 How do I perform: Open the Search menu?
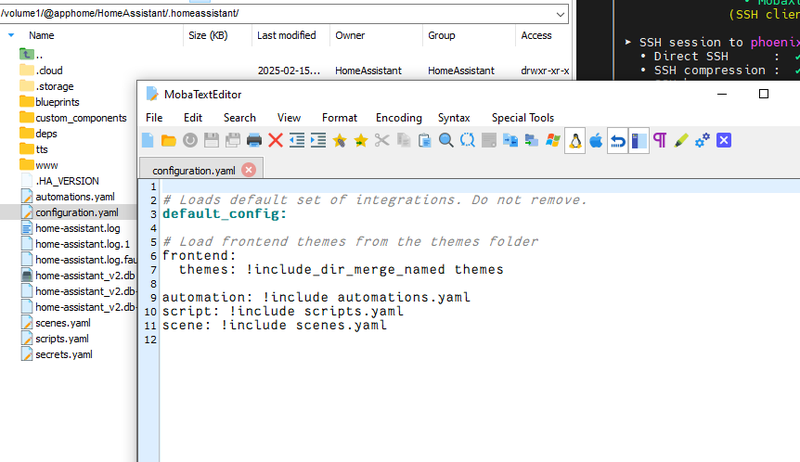pos(239,118)
